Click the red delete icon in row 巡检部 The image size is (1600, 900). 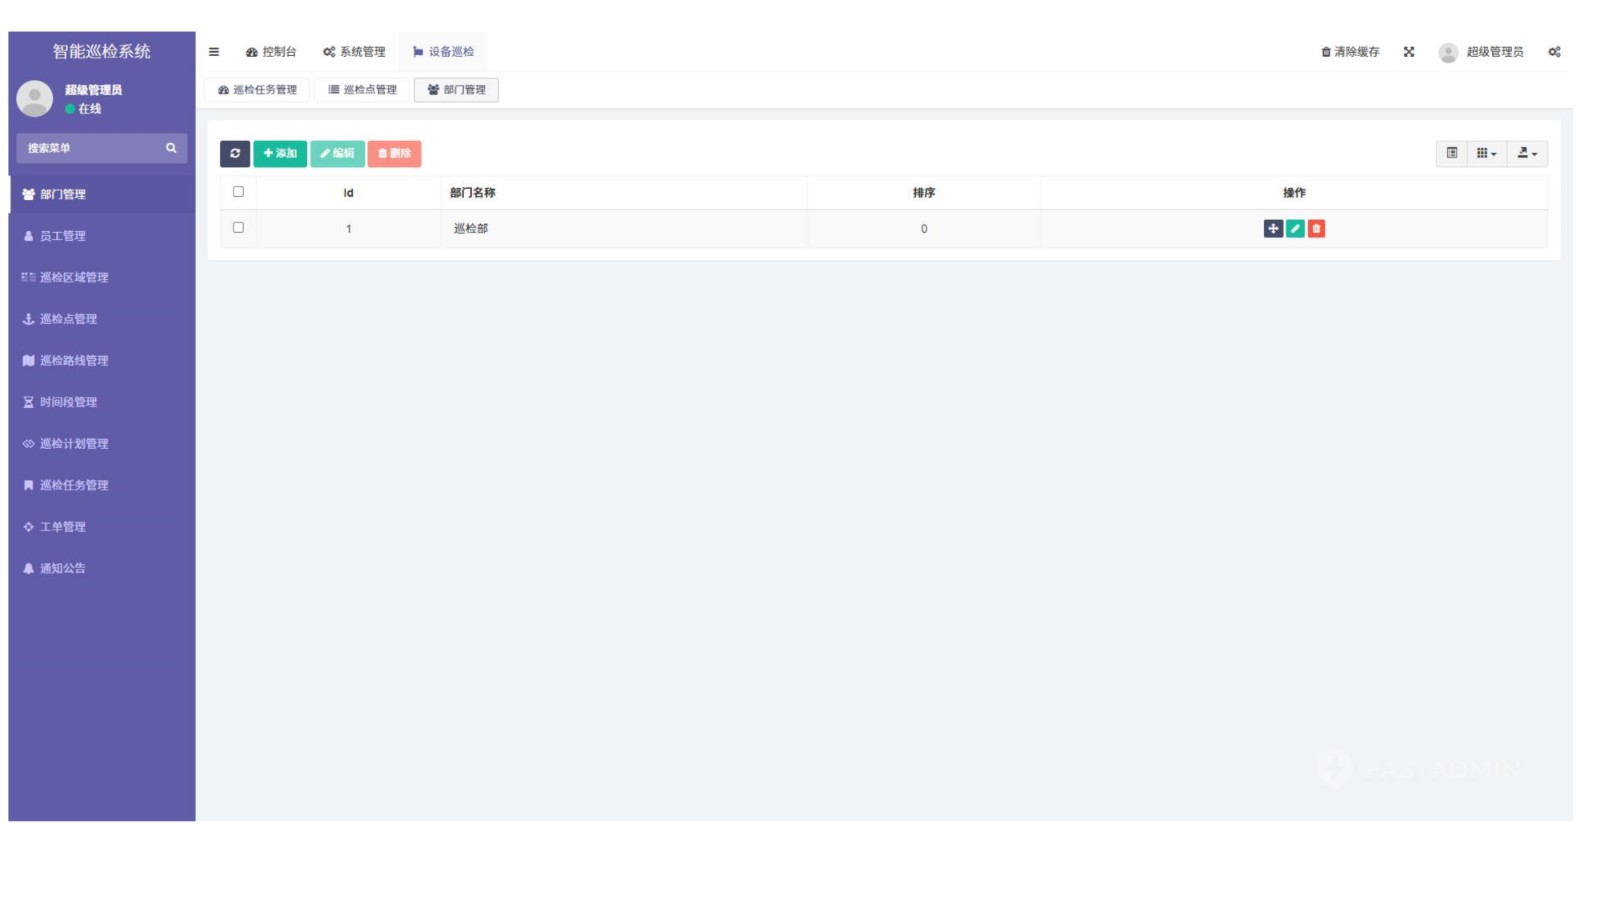(1316, 229)
